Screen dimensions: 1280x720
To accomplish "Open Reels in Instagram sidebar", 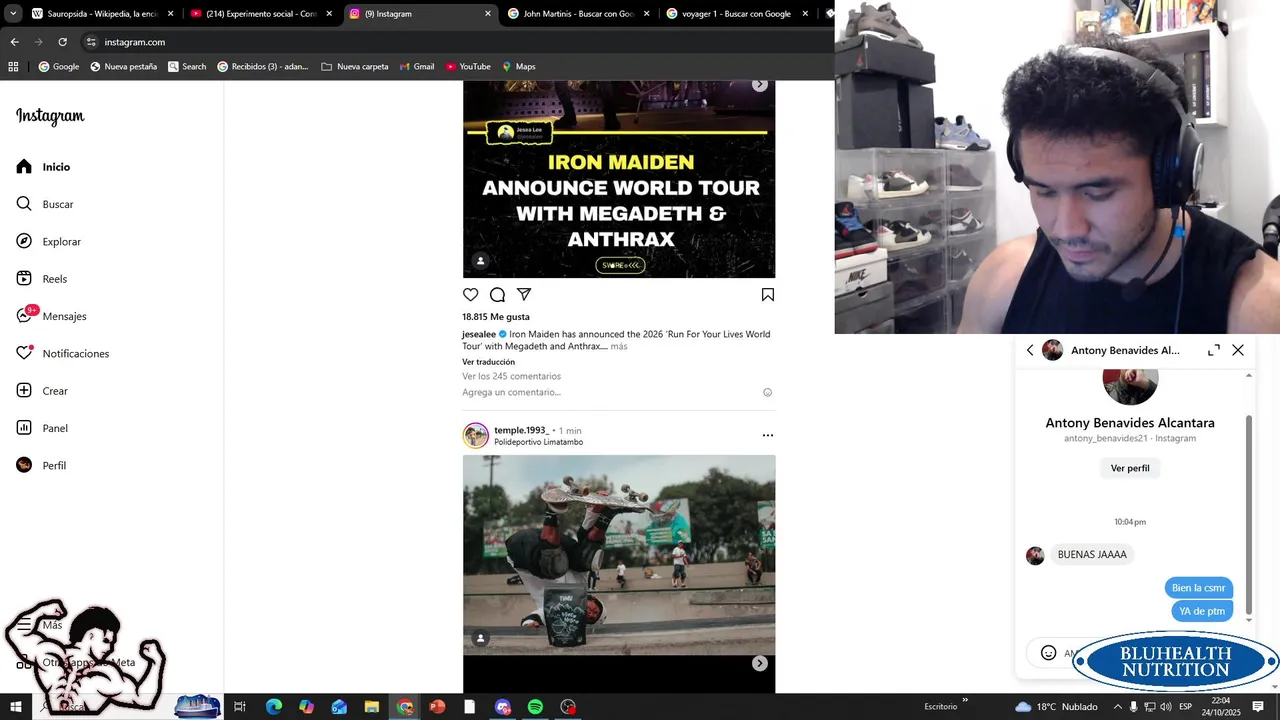I will (x=41, y=279).
